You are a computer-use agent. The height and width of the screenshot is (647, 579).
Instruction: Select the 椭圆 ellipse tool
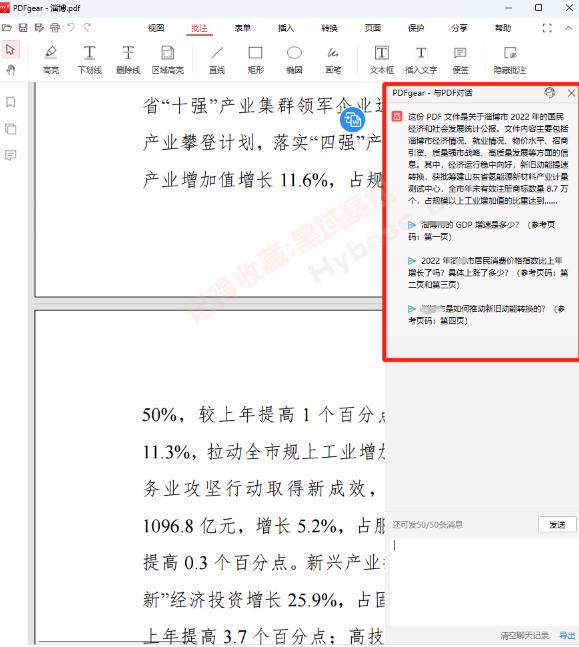click(x=294, y=60)
